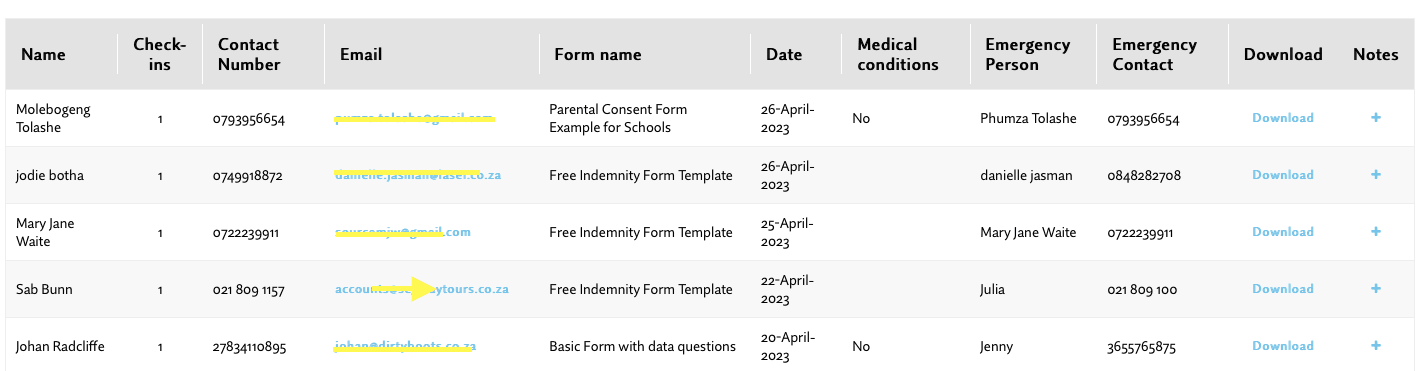Download Molebogeng Tolashe's consent form
Viewport: 1418px width, 371px height.
click(x=1283, y=118)
